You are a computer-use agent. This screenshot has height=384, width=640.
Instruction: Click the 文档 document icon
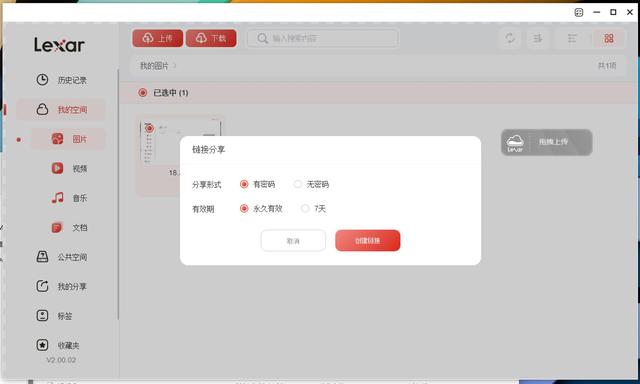57,227
